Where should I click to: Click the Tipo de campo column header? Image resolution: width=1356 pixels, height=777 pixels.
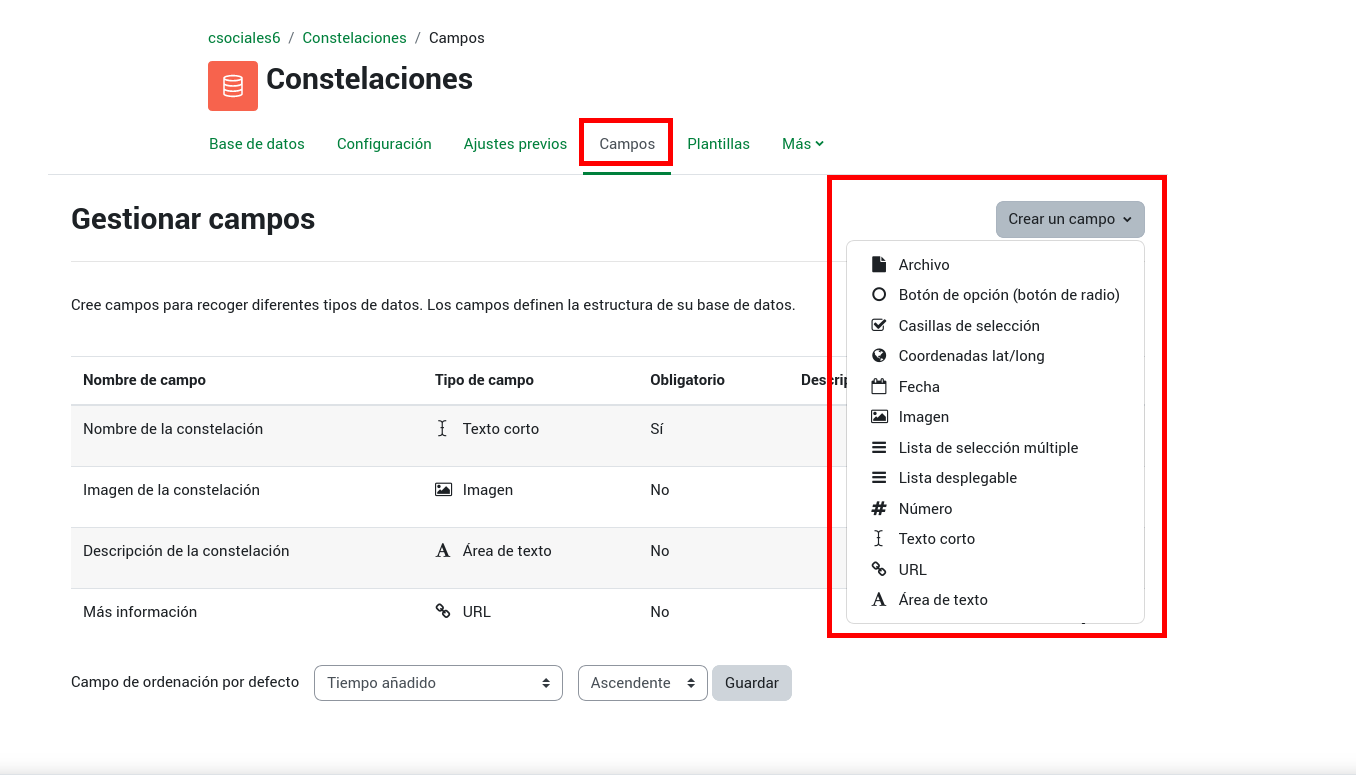pos(484,380)
